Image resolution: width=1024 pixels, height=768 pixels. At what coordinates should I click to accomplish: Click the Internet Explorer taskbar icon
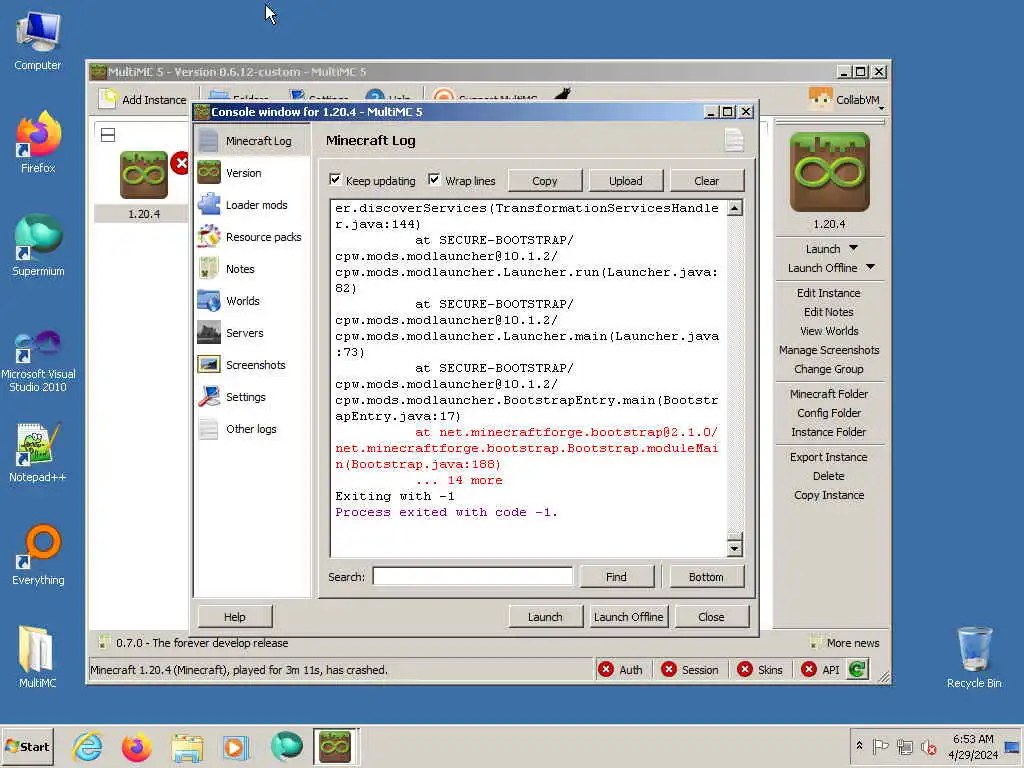click(87, 746)
